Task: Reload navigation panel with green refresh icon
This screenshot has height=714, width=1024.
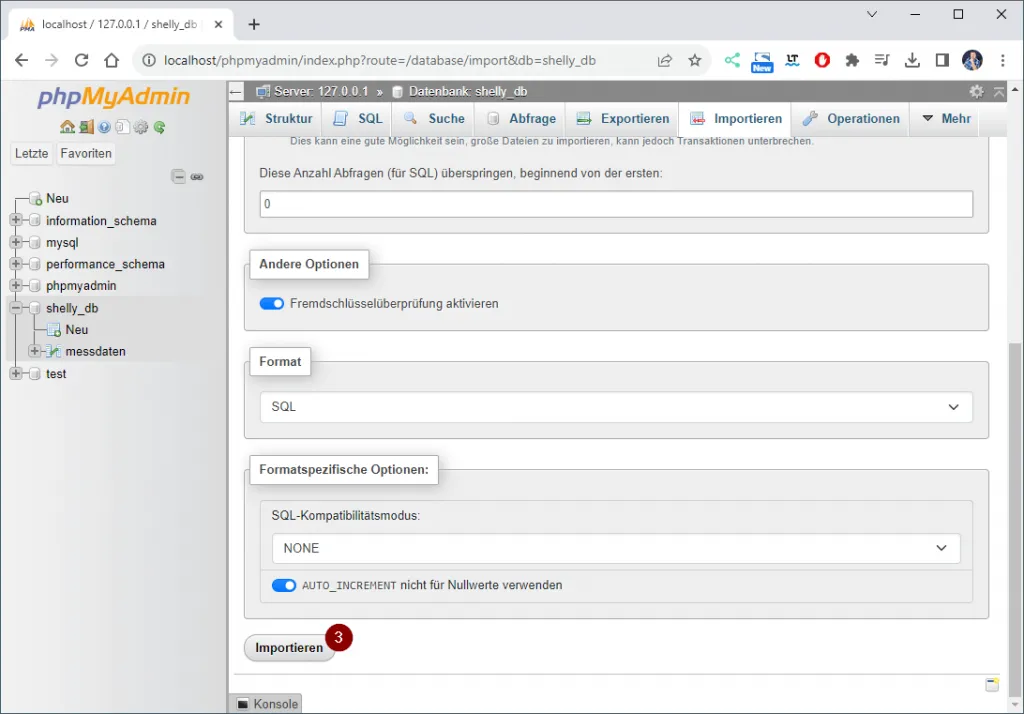Action: pyautogui.click(x=159, y=127)
